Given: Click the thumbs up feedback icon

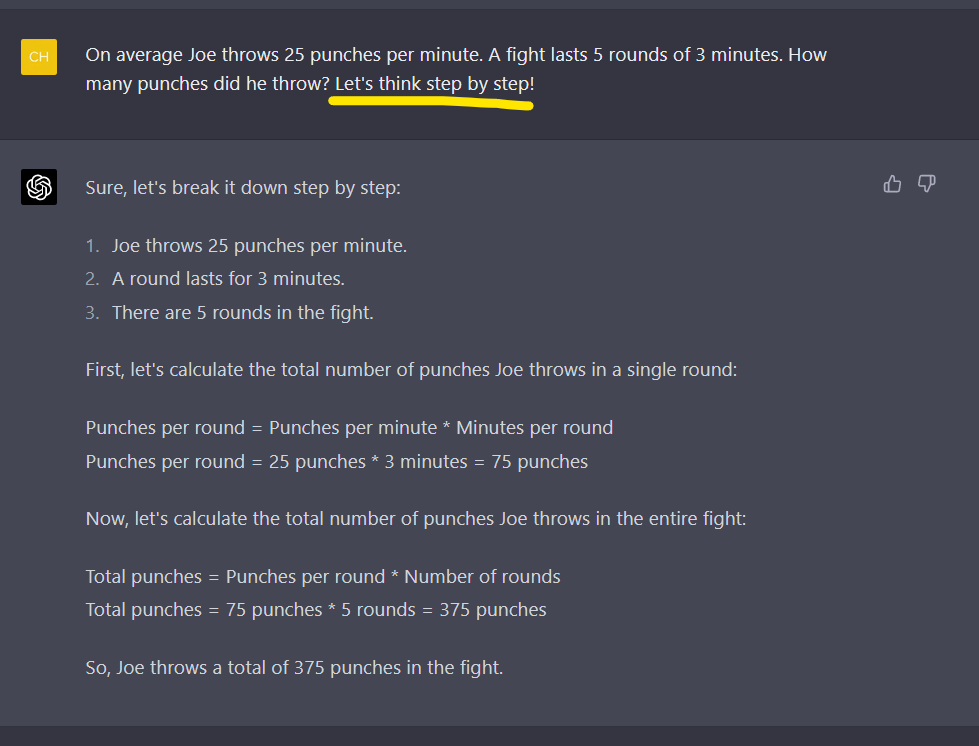Looking at the screenshot, I should click(892, 184).
